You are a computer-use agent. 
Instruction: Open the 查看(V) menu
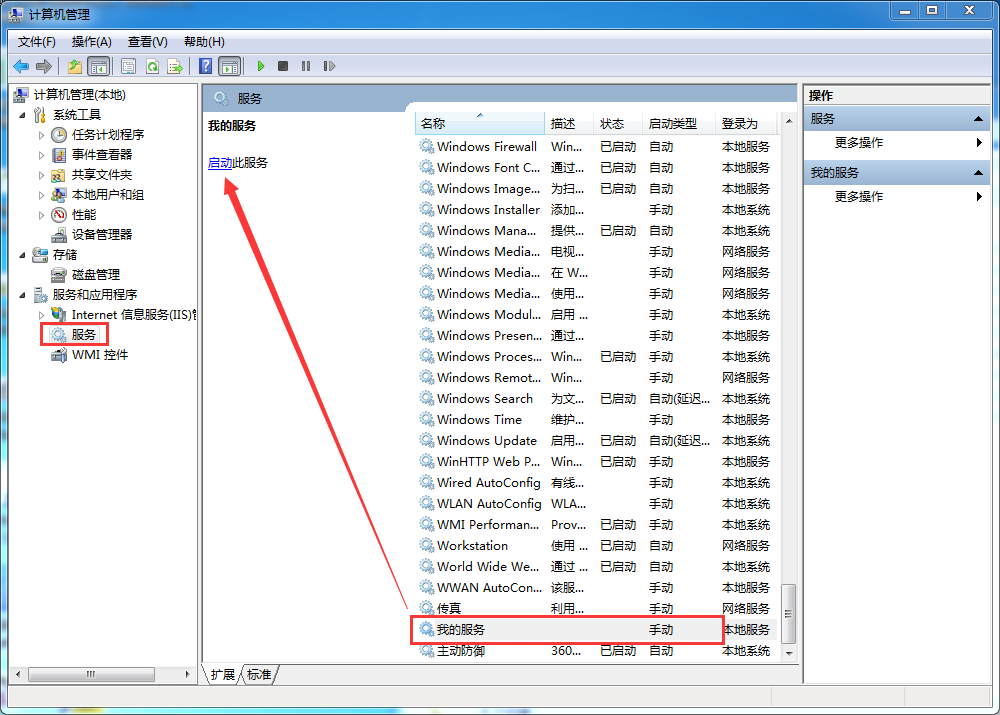coord(147,42)
